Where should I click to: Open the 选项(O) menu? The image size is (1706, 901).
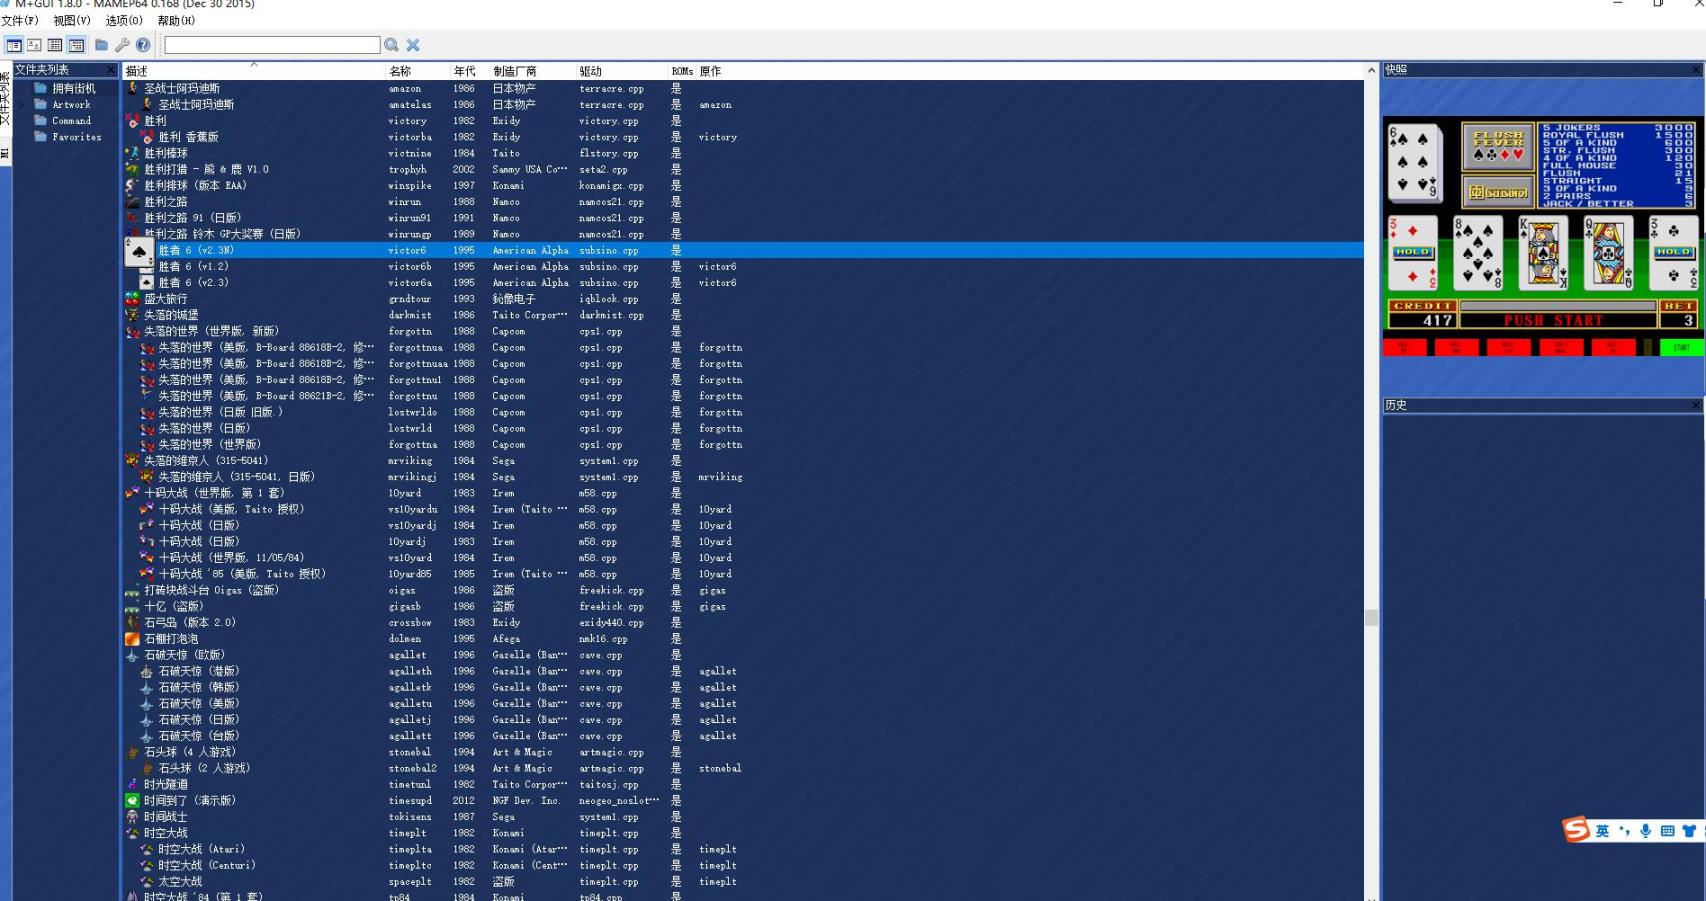coord(124,20)
